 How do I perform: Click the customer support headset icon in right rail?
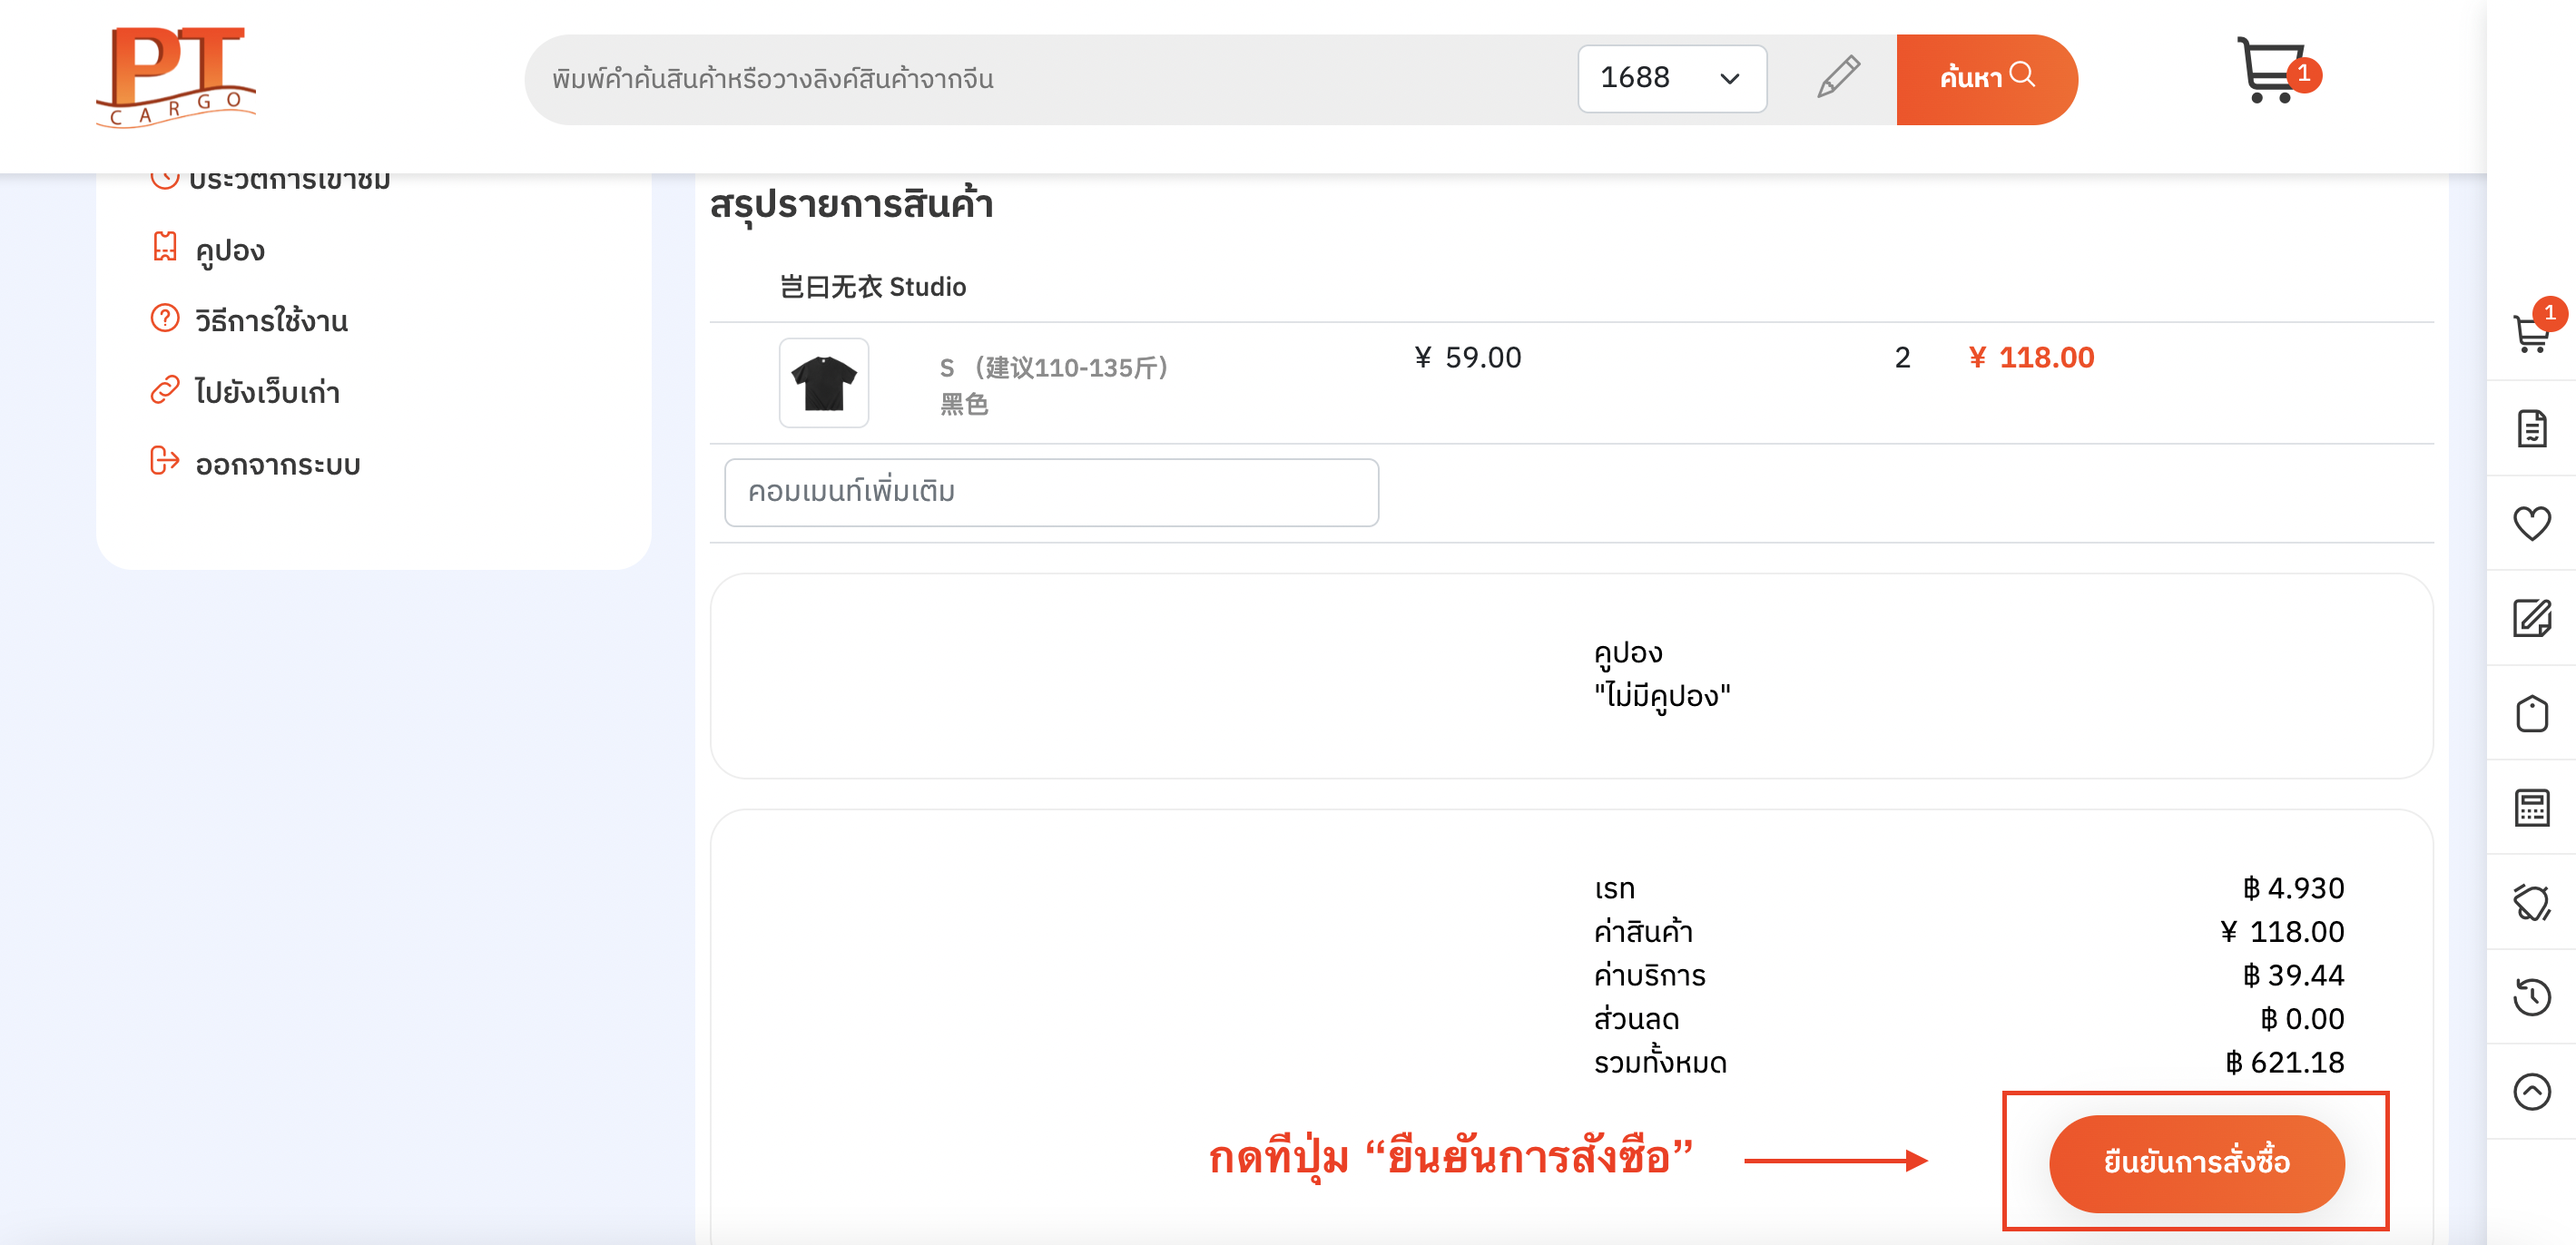point(2531,903)
